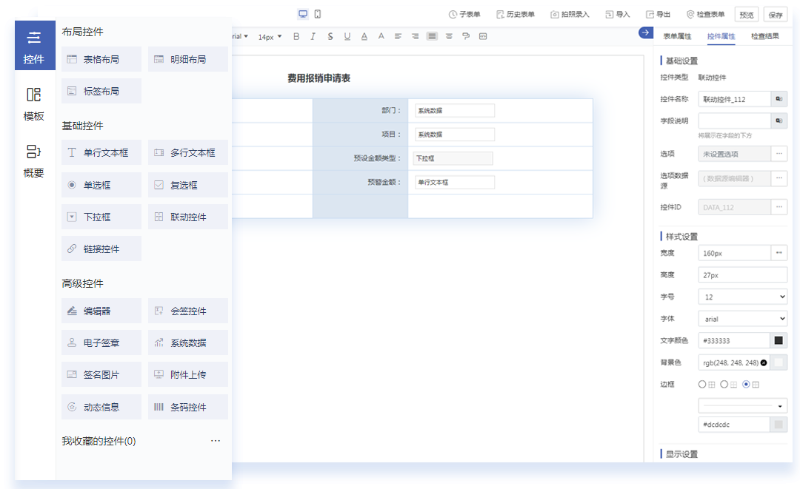Click the 预览 preview button
805x495 pixels.
(x=747, y=14)
